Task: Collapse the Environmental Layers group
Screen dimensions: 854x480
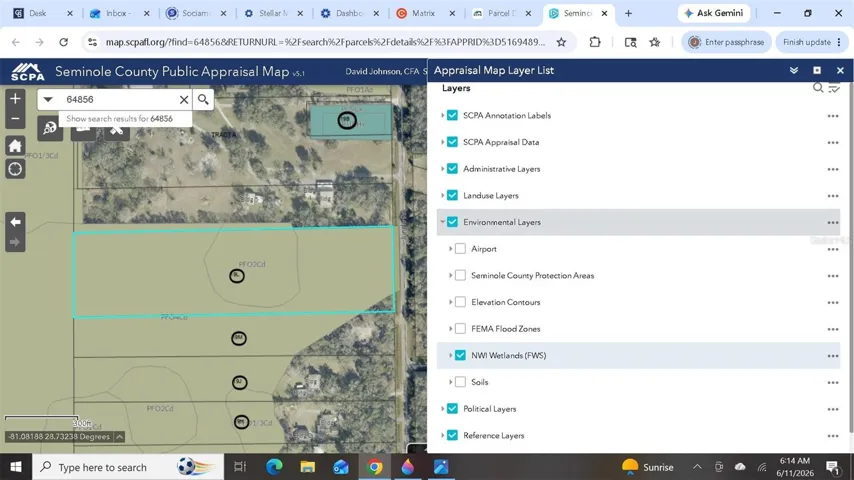Action: 442,222
